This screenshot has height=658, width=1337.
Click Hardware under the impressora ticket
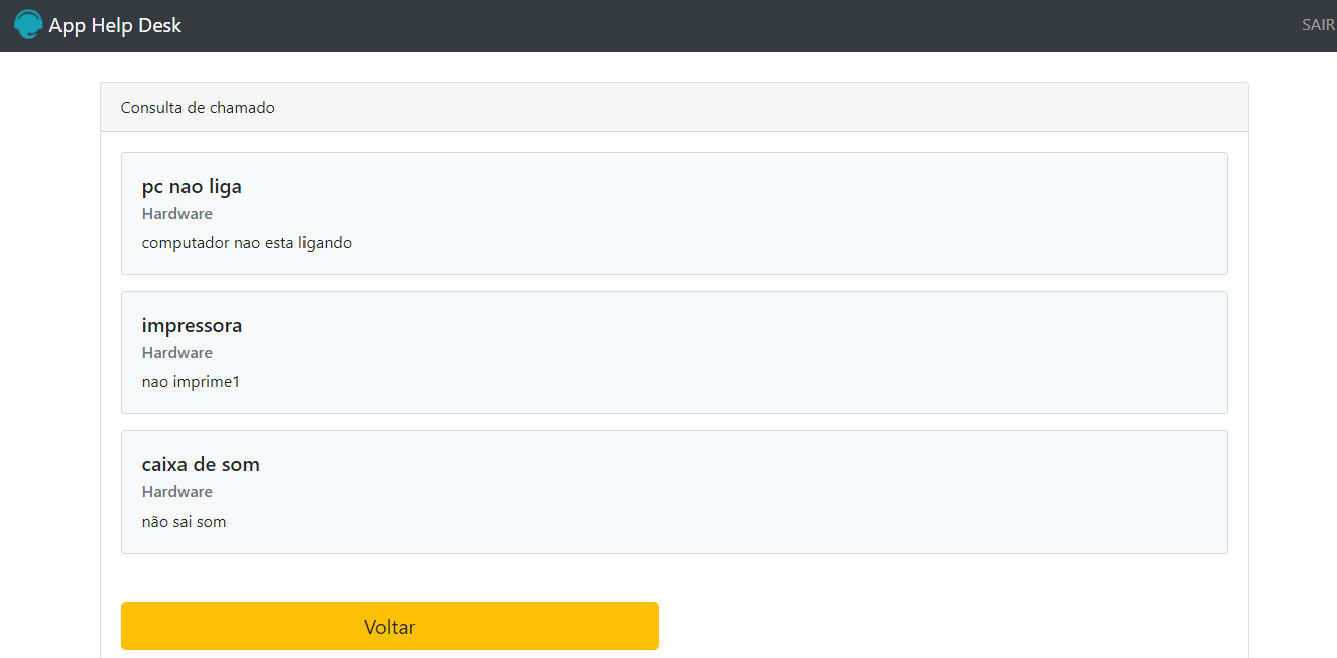[177, 352]
